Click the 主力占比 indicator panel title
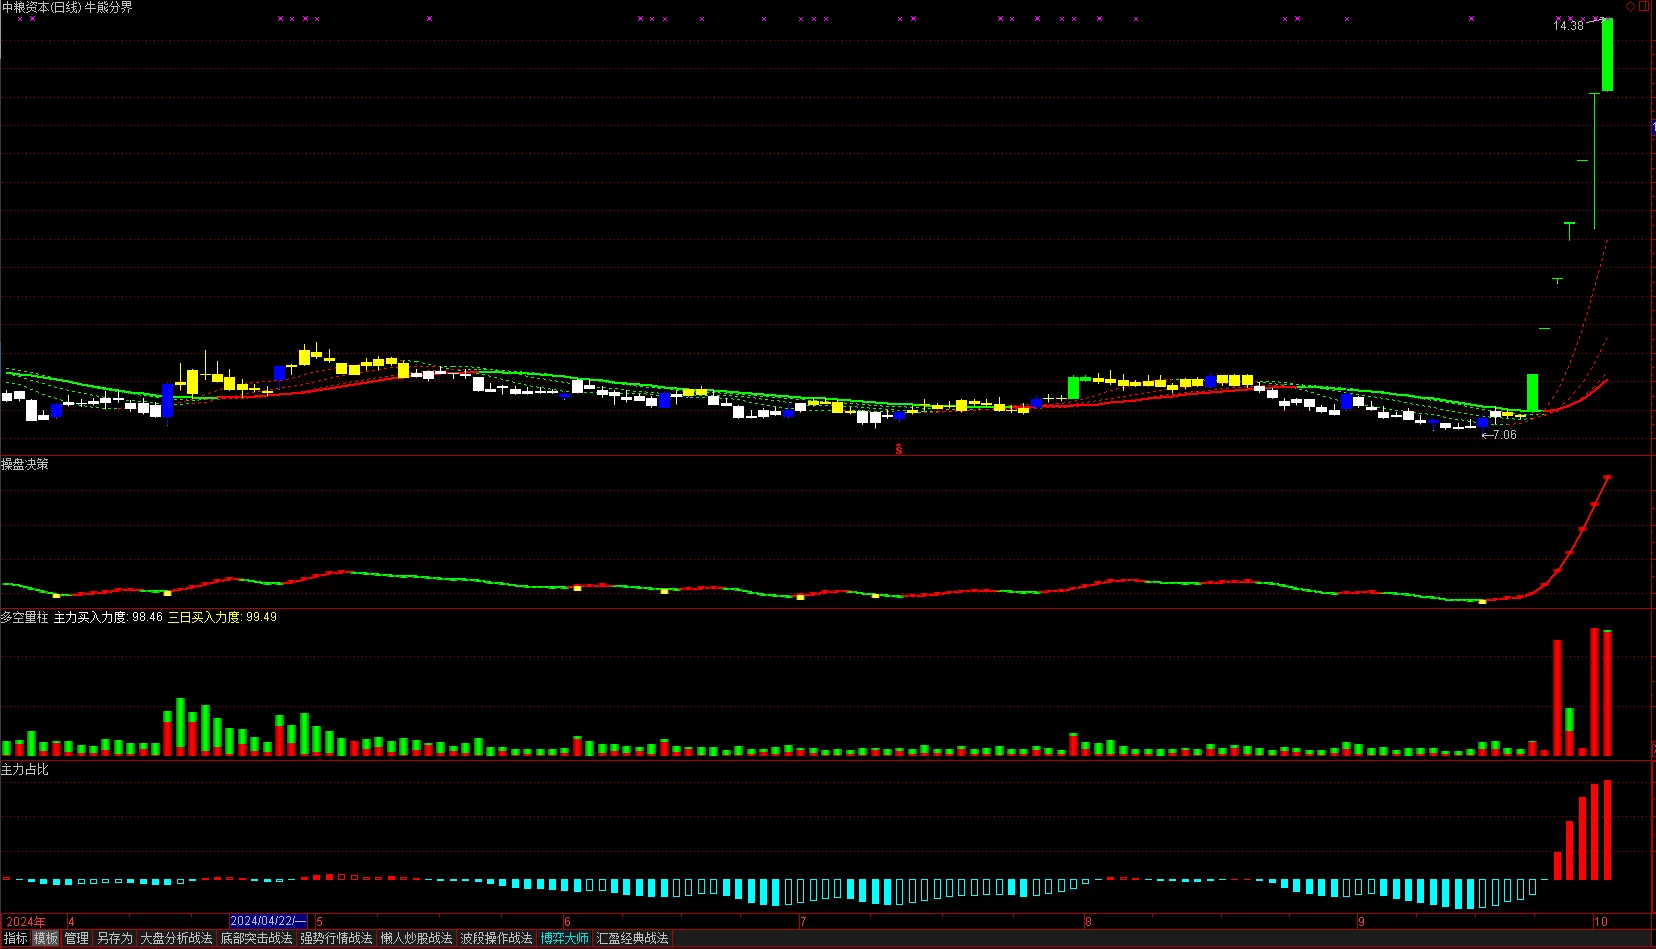 (25, 769)
